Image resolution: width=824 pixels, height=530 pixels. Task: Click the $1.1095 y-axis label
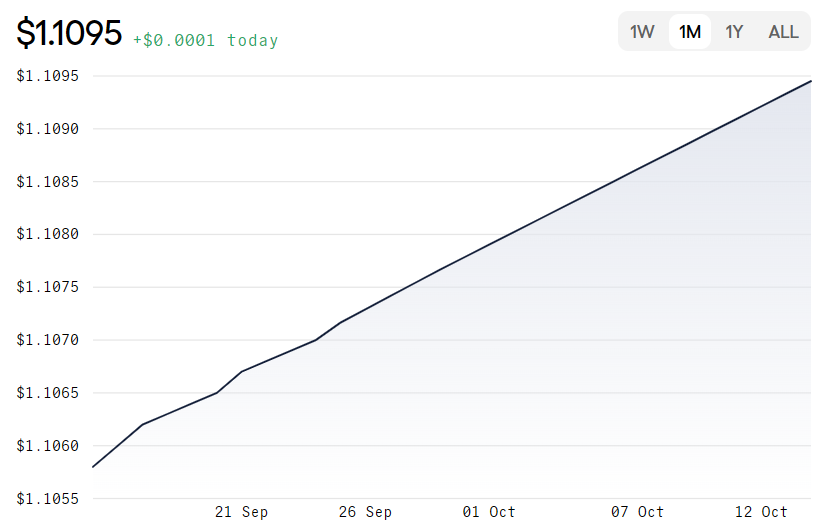(48, 76)
